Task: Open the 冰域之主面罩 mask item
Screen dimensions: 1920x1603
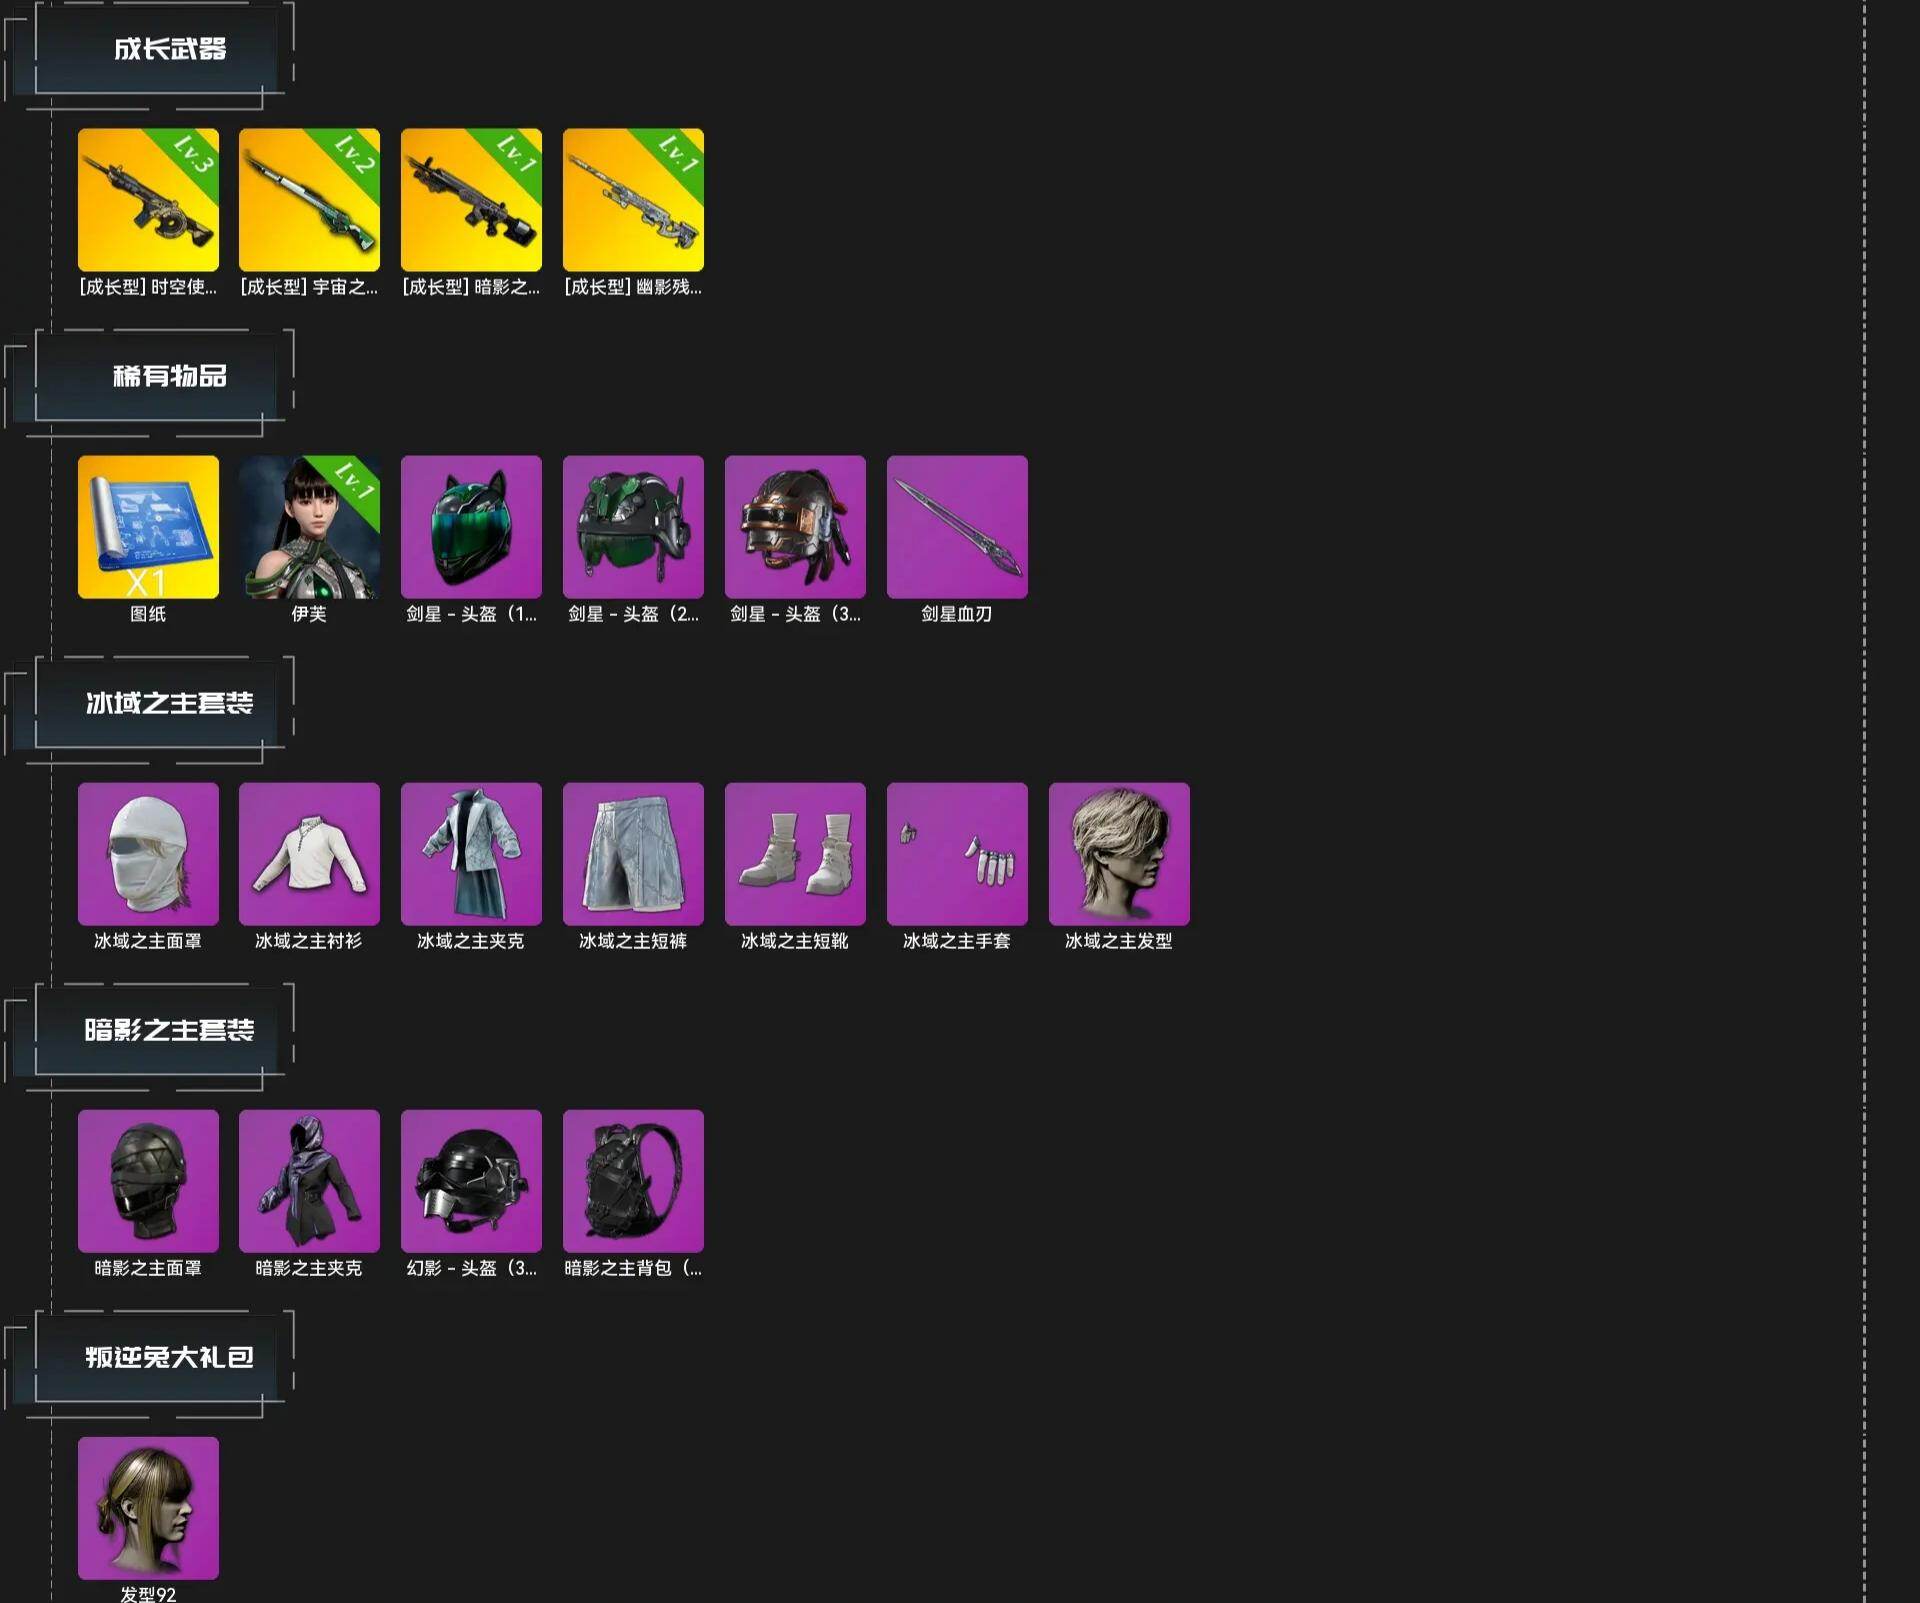Action: [148, 854]
